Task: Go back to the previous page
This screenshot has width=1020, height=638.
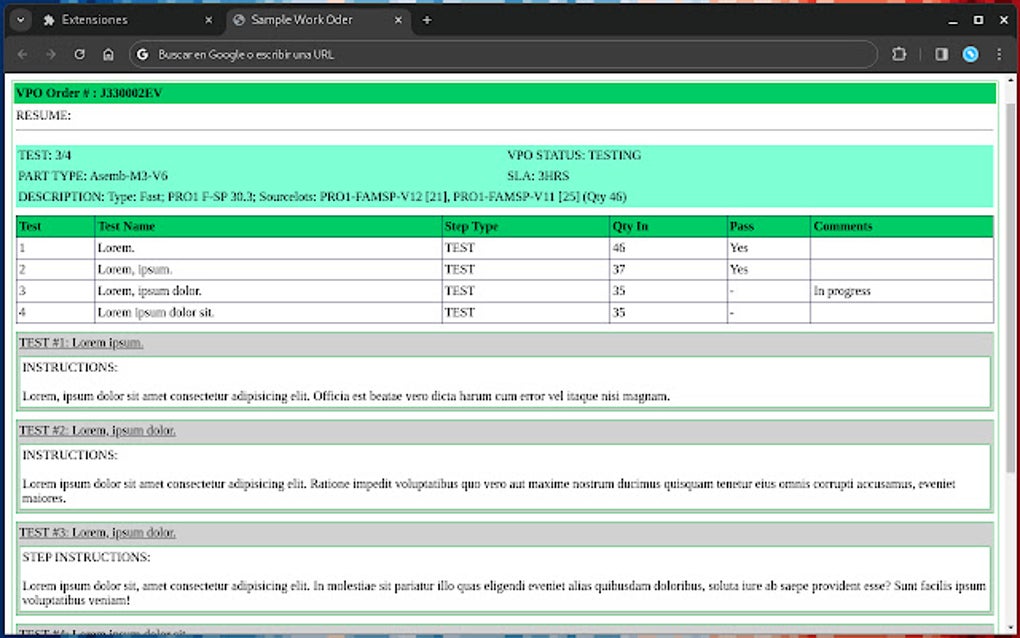Action: pyautogui.click(x=22, y=55)
